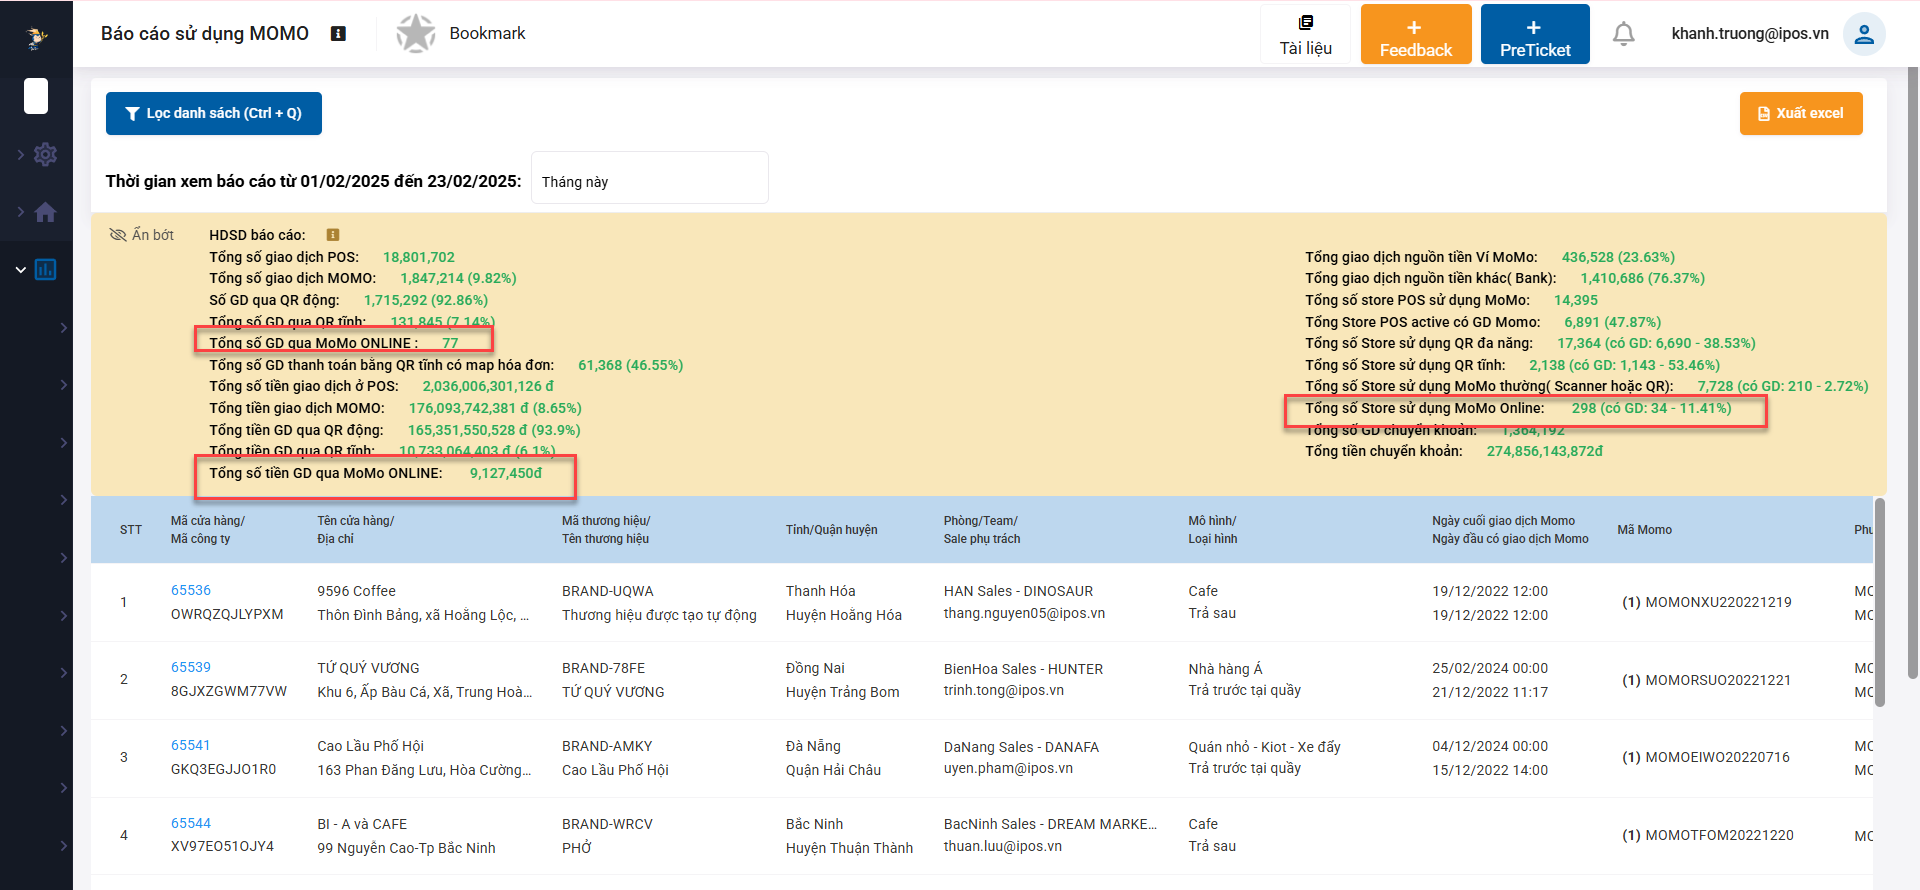Click plus icon on Feedback button
Screen dimensions: 1920x890
(1414, 28)
